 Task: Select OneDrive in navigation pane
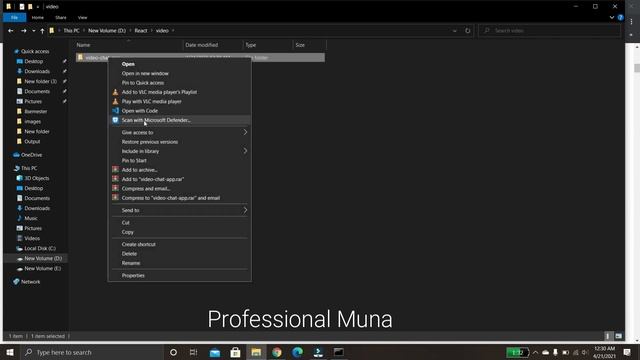[31, 155]
